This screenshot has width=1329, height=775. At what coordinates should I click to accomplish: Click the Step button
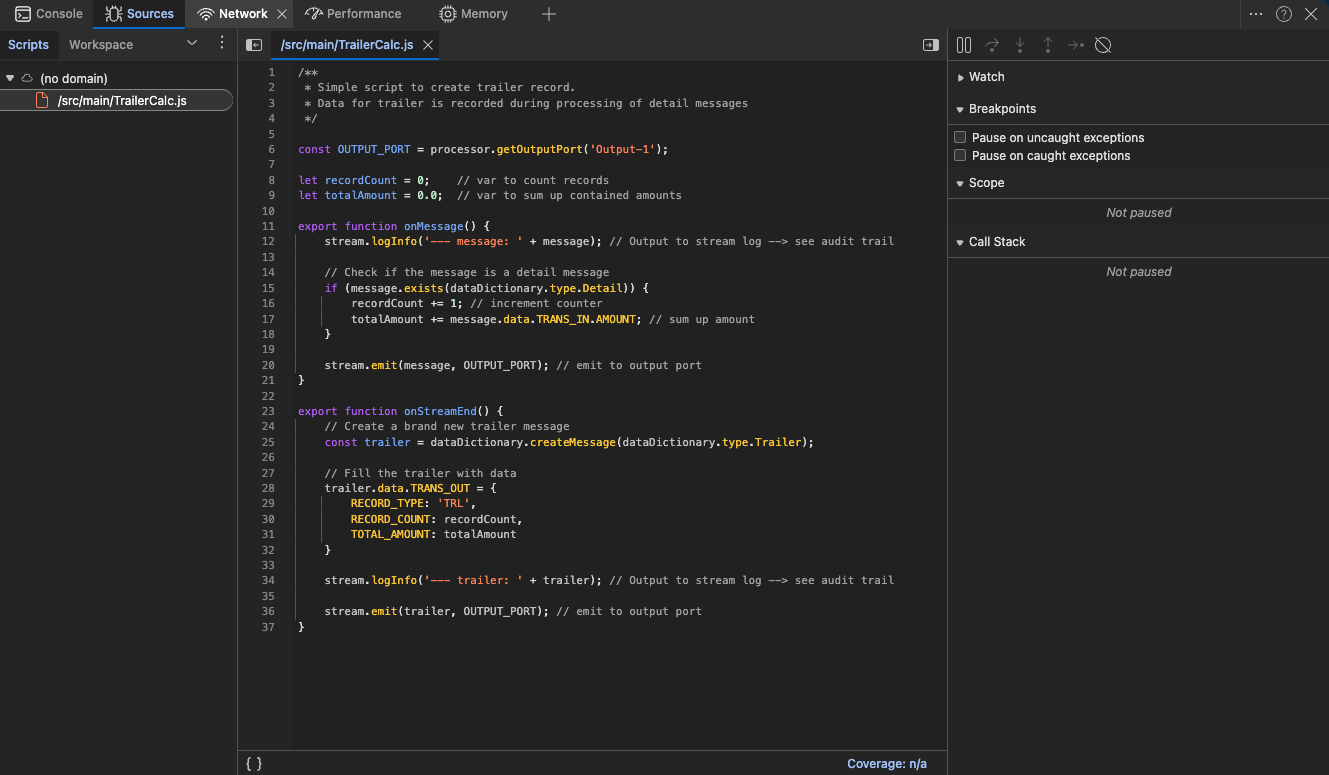pyautogui.click(x=1075, y=45)
